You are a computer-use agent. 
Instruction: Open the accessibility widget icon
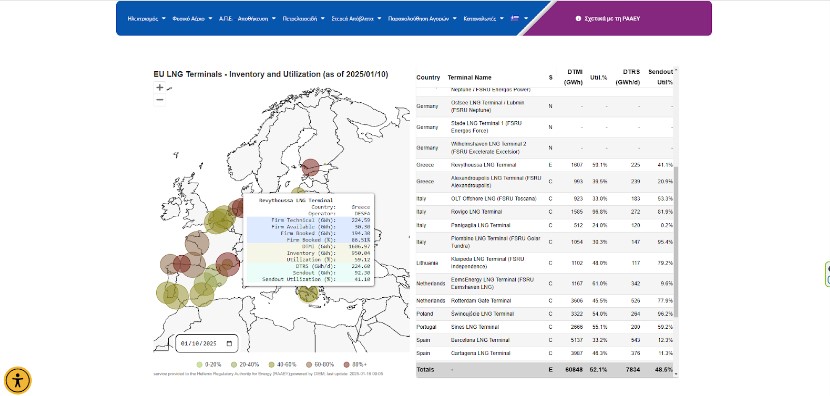17,381
